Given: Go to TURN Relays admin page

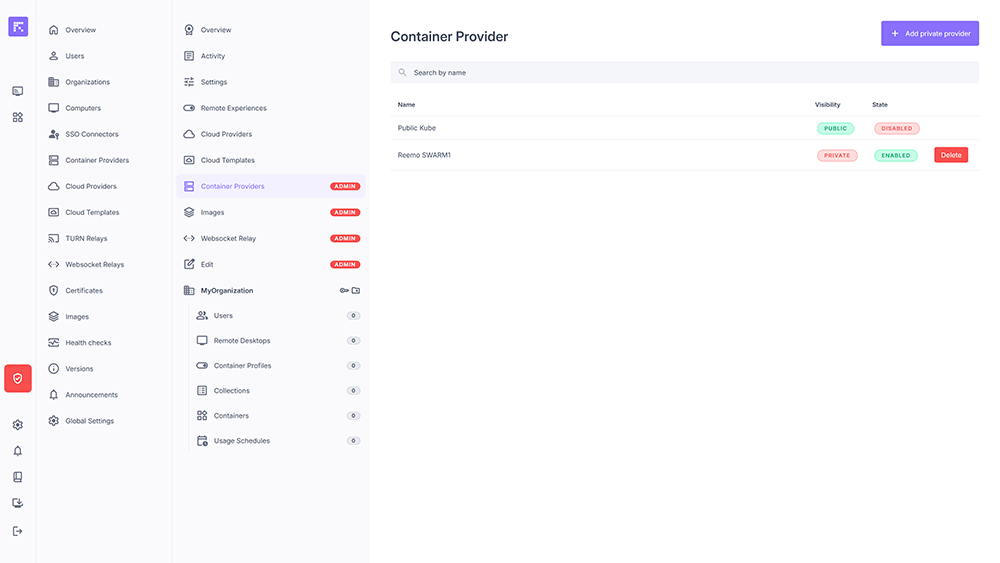Looking at the screenshot, I should click(x=86, y=239).
